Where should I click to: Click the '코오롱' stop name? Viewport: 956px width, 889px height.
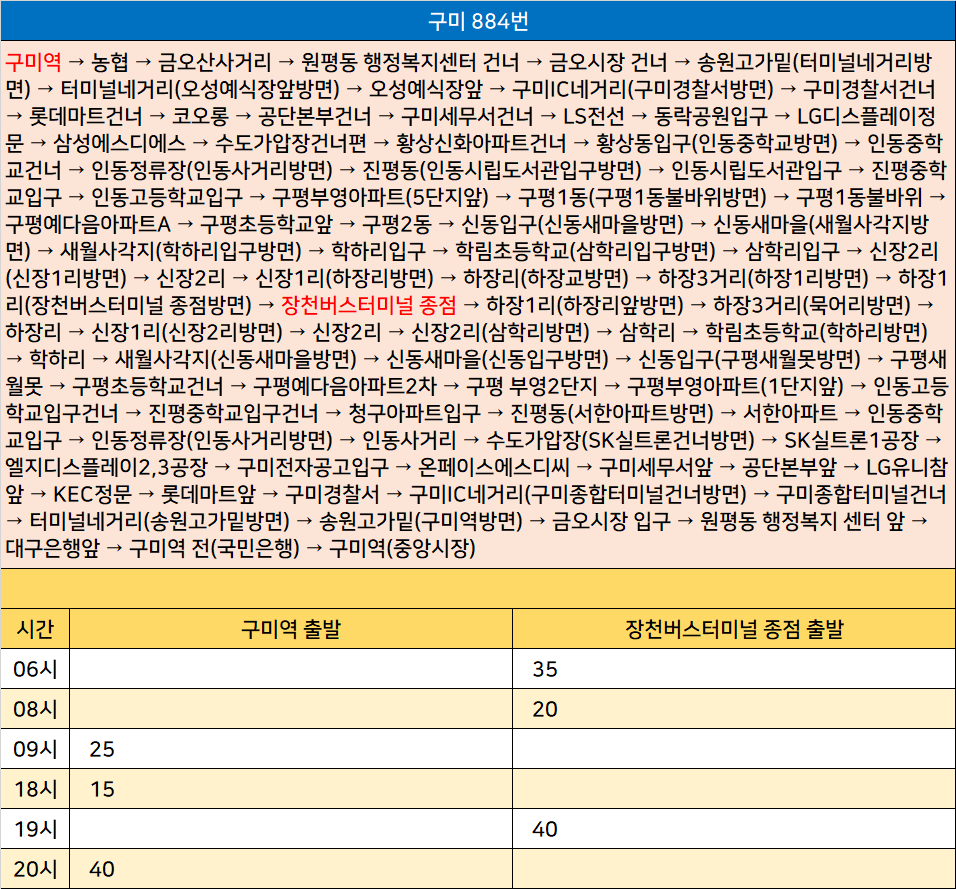click(x=200, y=116)
